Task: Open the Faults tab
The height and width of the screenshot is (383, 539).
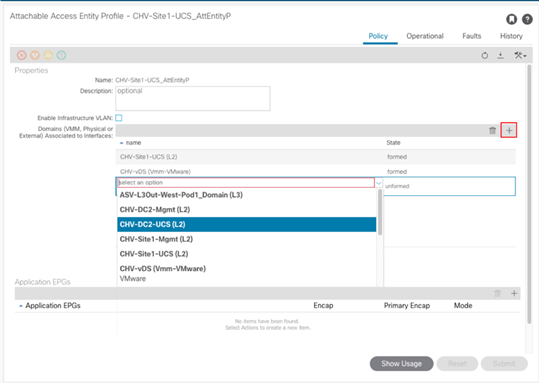Action: pos(472,36)
